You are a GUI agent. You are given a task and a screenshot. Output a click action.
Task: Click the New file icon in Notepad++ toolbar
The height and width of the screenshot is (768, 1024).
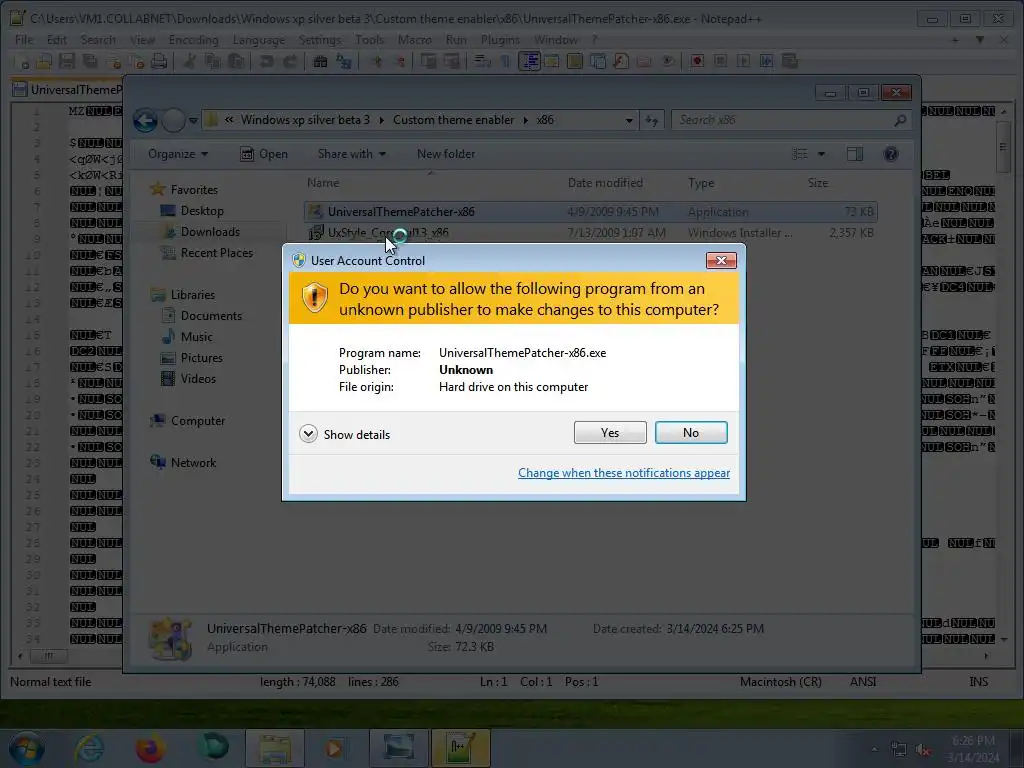coord(22,61)
